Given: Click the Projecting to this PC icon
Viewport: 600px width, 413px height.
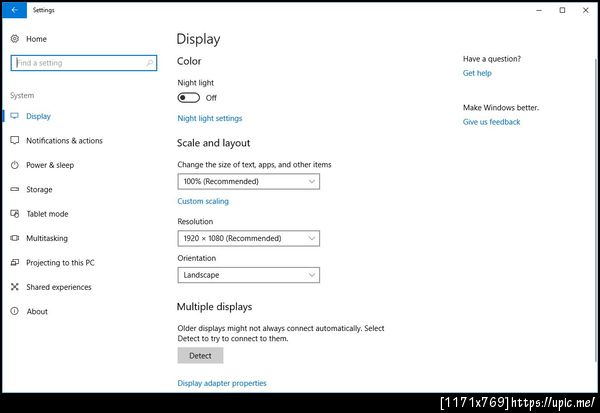Looking at the screenshot, I should pos(15,263).
